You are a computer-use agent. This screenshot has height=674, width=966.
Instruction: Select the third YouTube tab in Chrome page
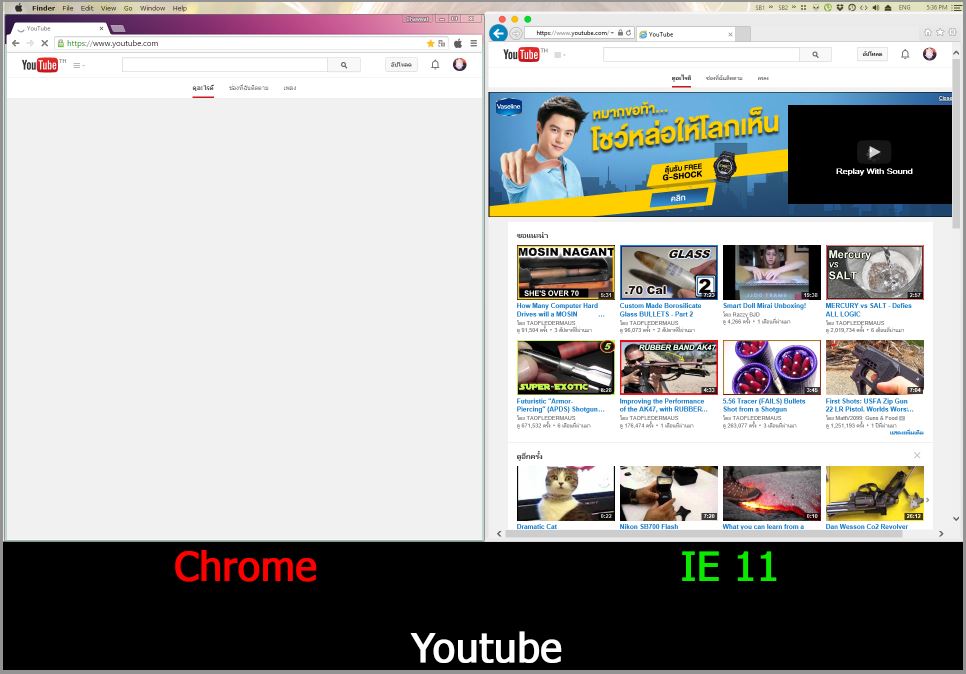[290, 88]
